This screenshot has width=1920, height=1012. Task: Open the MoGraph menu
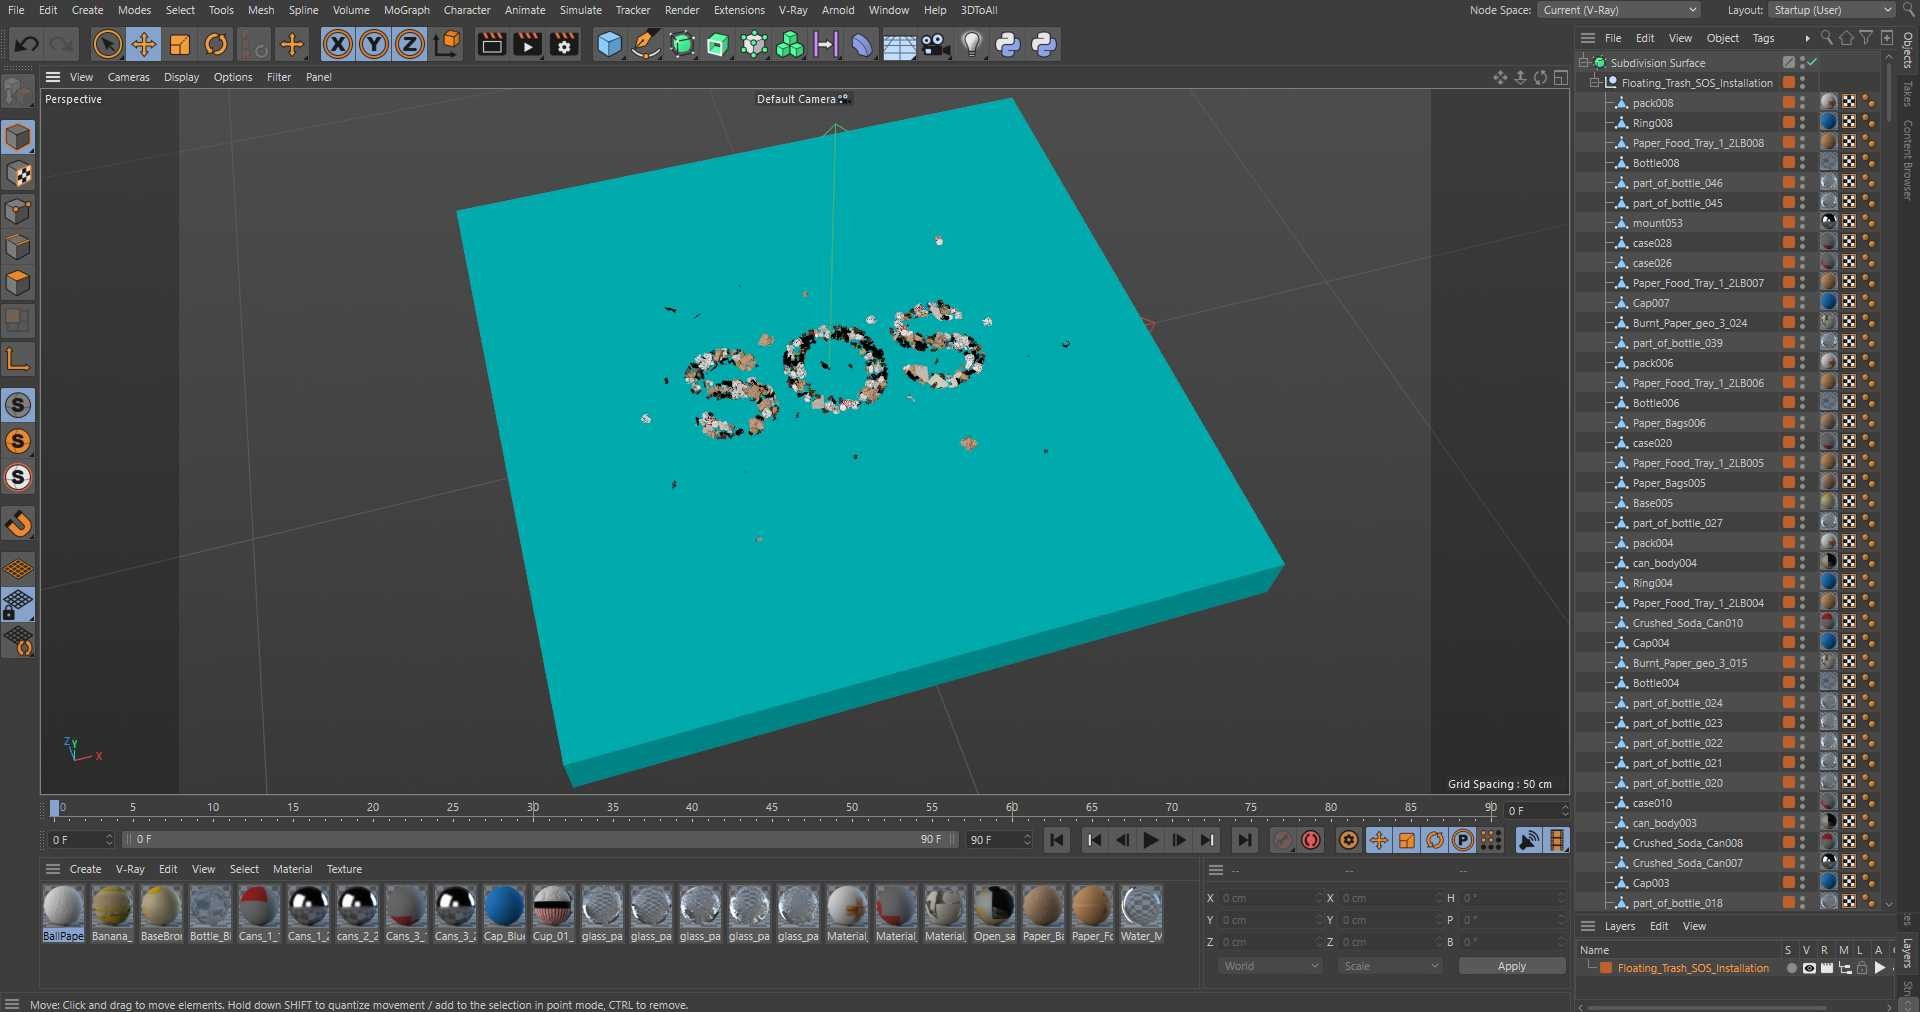click(406, 10)
